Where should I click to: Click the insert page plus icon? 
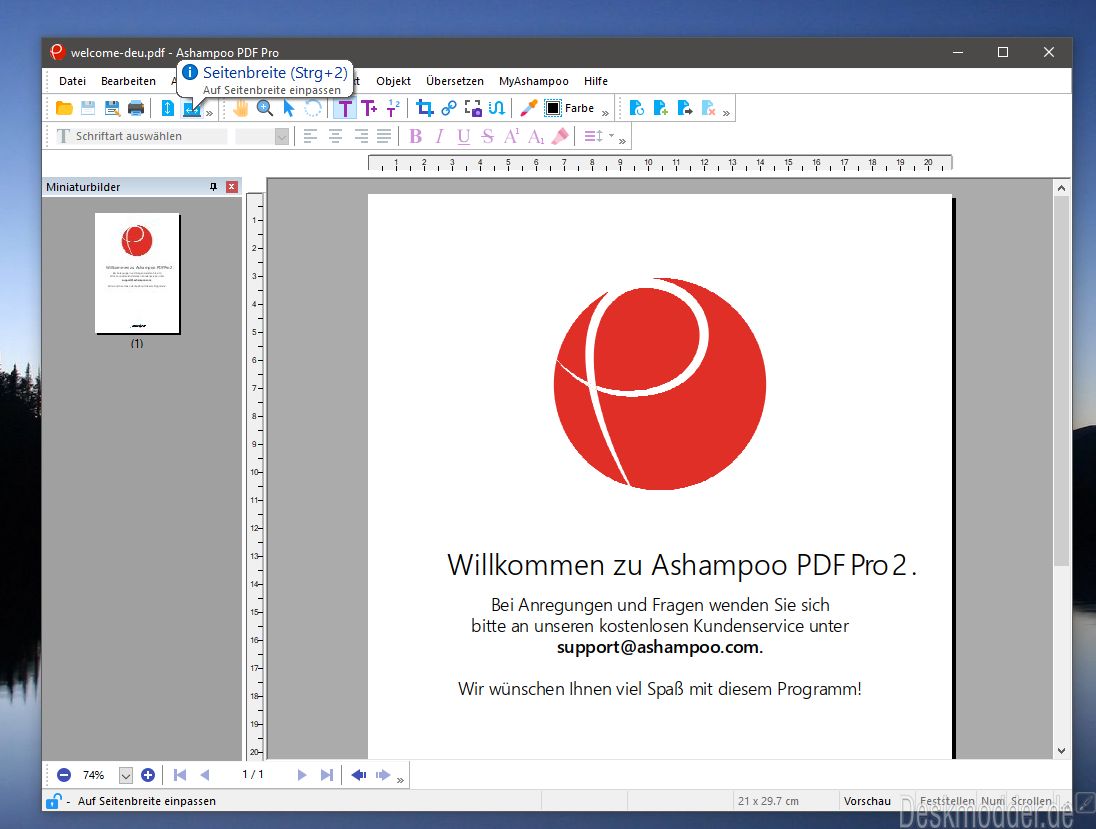click(661, 108)
